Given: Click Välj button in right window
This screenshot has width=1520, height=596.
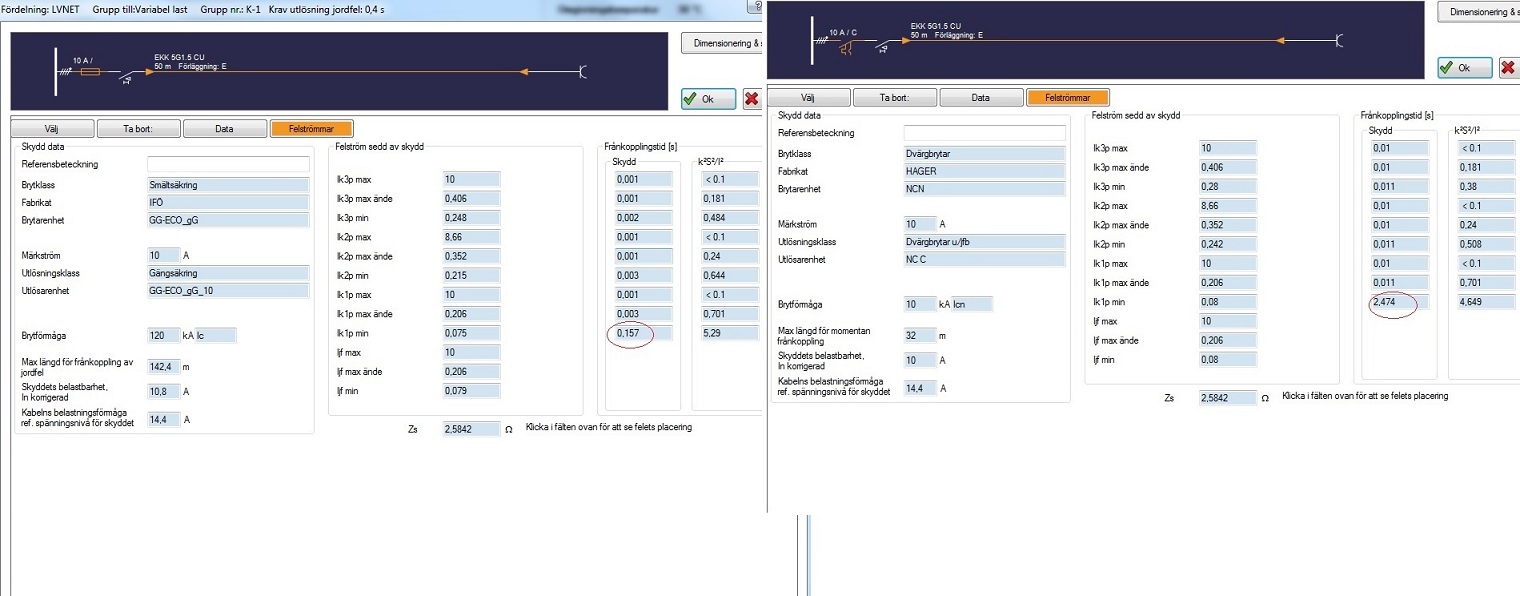Looking at the screenshot, I should 810,97.
